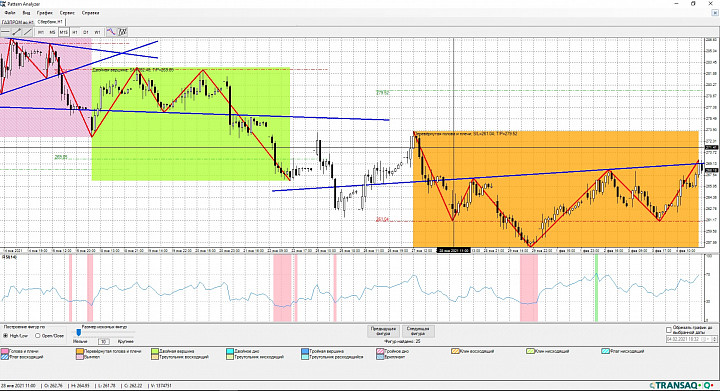This screenshot has height=391, width=720.
Task: Select the High/Low radio button
Action: (x=6, y=335)
